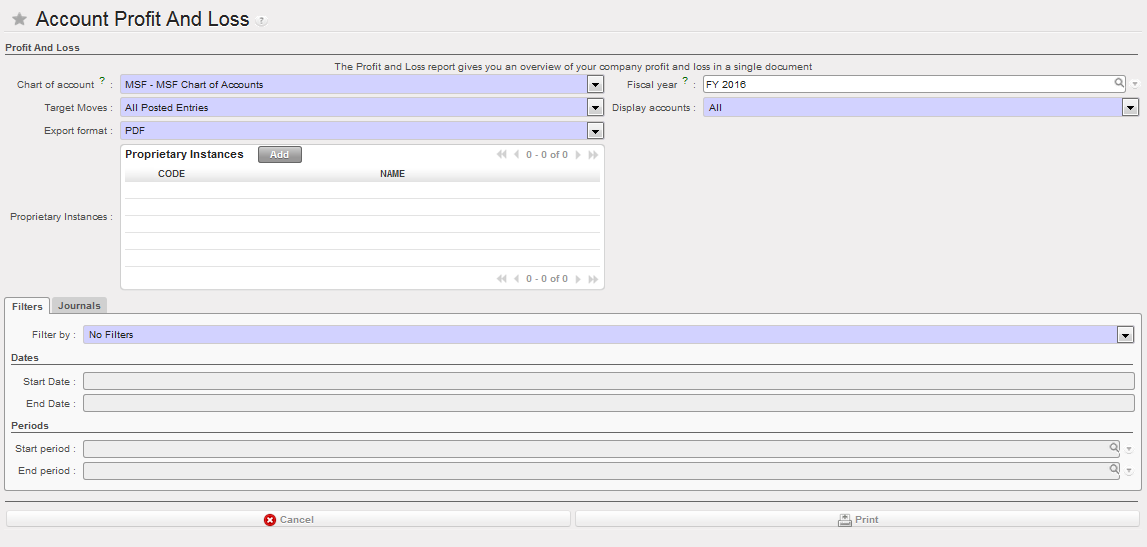Viewport: 1147px width, 547px height.
Task: Switch to the Journals tab
Action: tap(80, 306)
